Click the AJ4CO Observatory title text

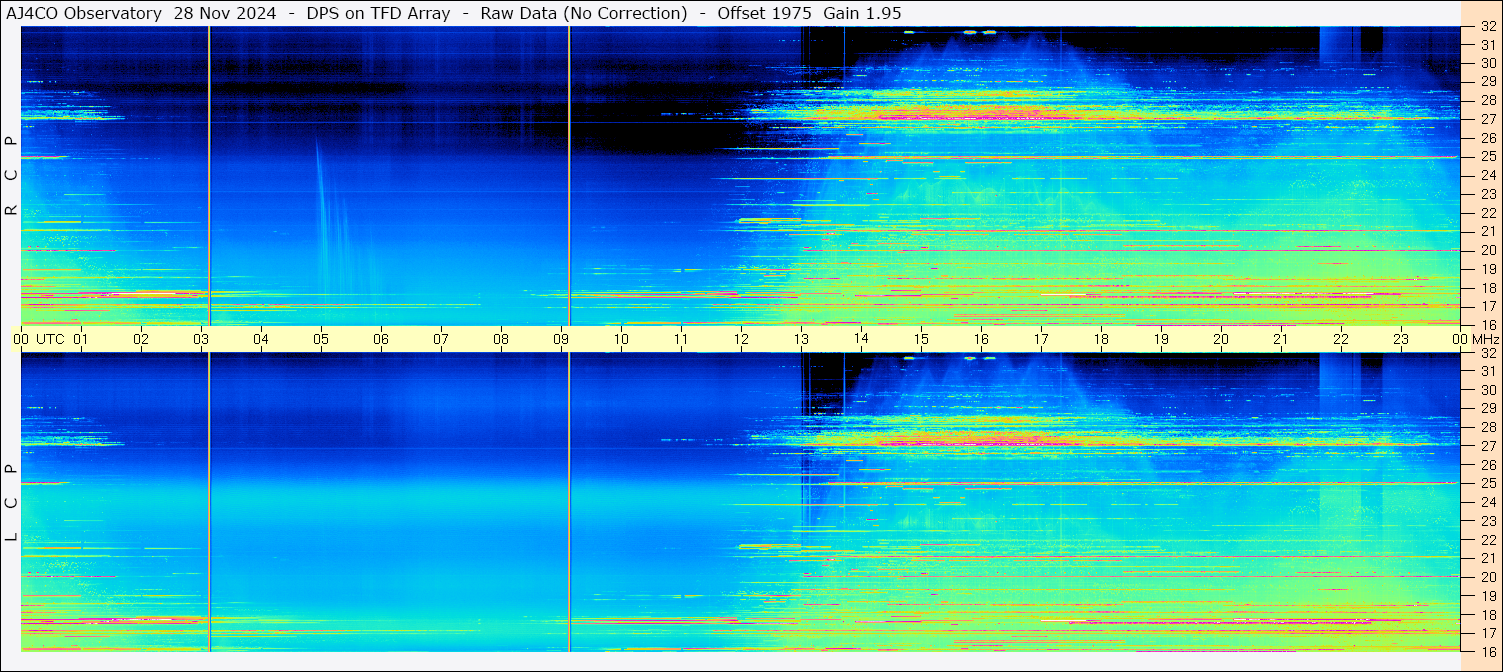pos(84,13)
